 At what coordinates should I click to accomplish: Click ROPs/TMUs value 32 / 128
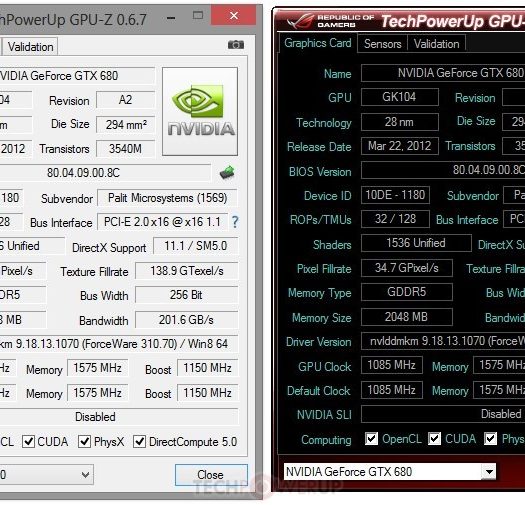tap(395, 219)
